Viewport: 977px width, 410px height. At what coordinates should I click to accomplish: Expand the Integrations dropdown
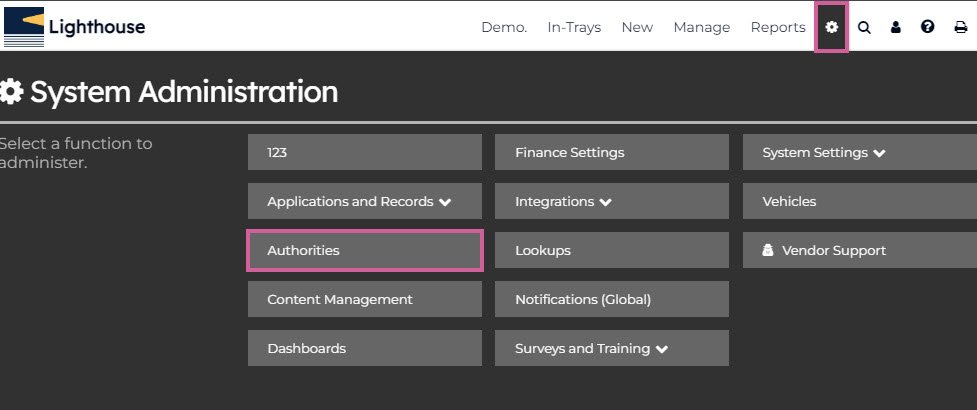(x=611, y=201)
